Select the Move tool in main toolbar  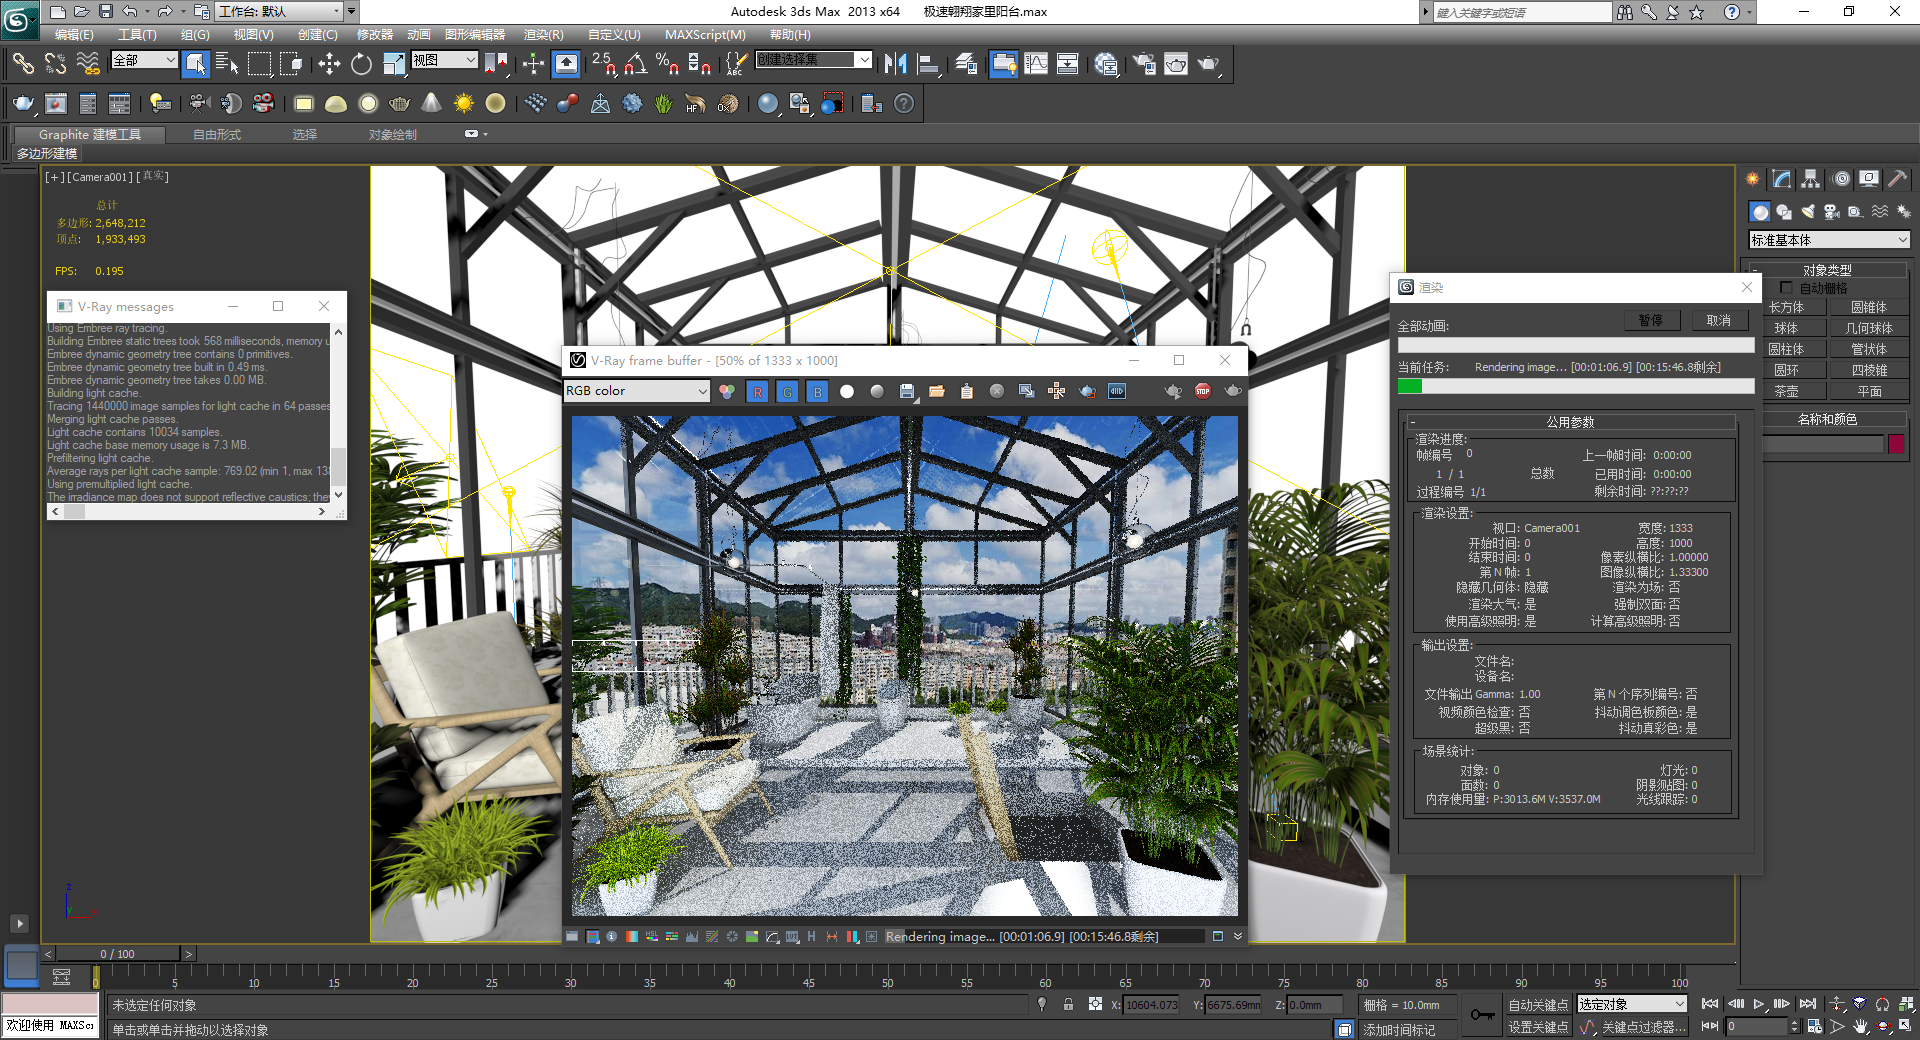(x=329, y=65)
